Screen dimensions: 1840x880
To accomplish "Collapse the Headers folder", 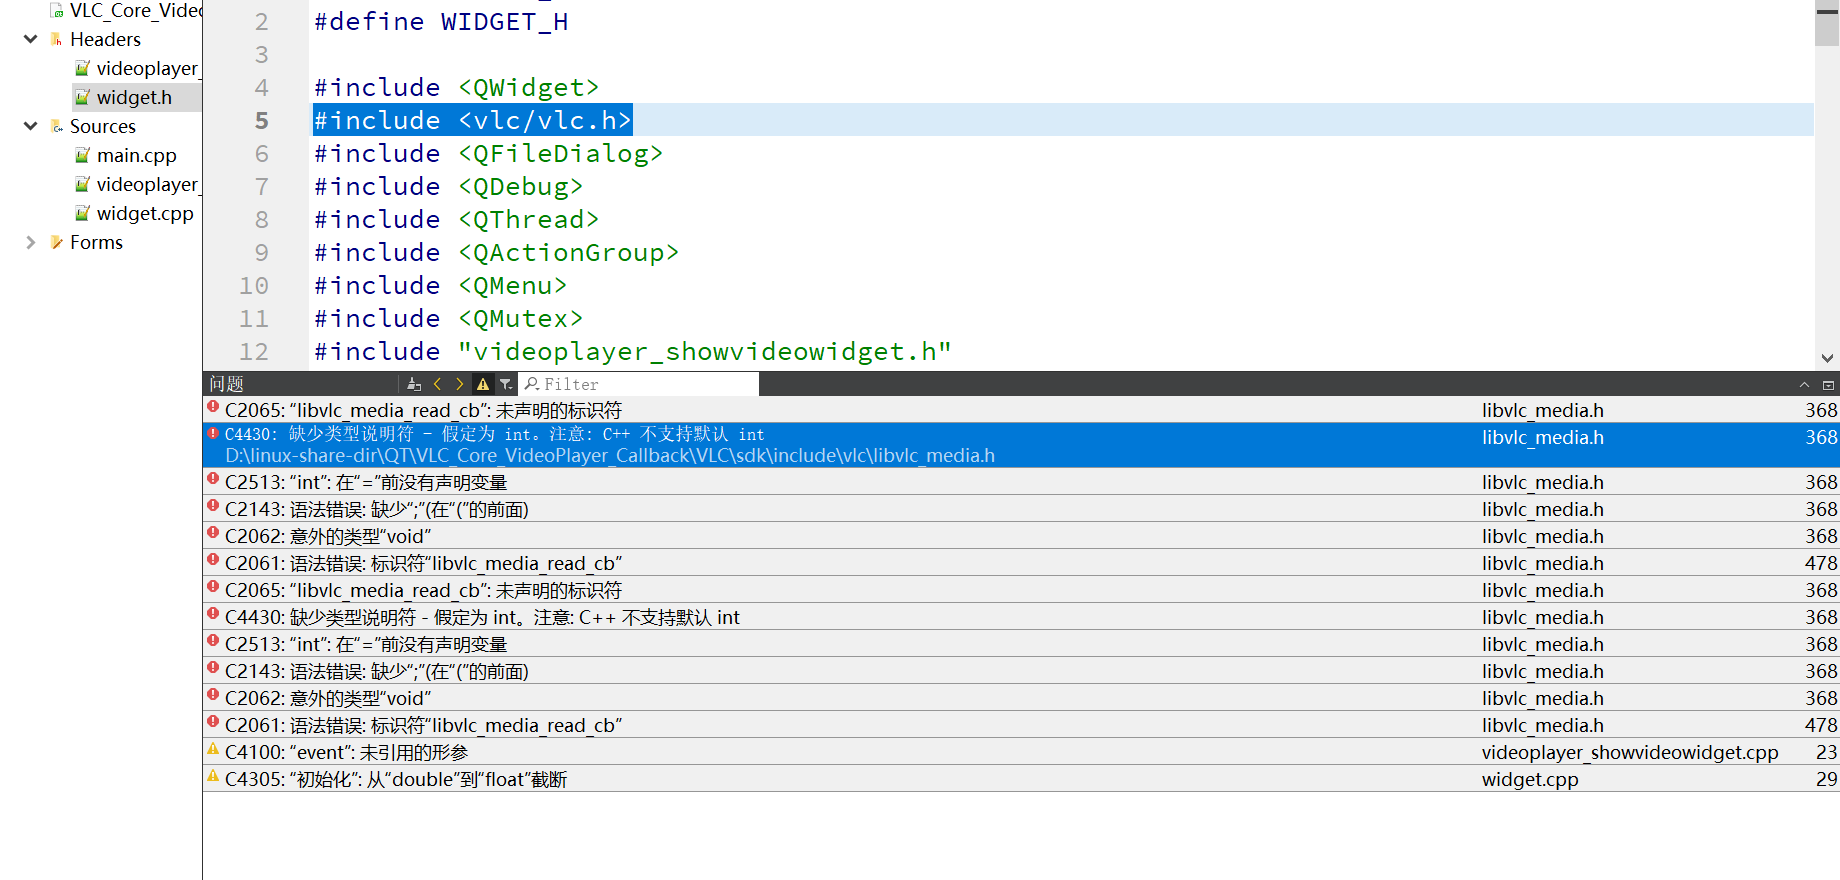I will 30,39.
